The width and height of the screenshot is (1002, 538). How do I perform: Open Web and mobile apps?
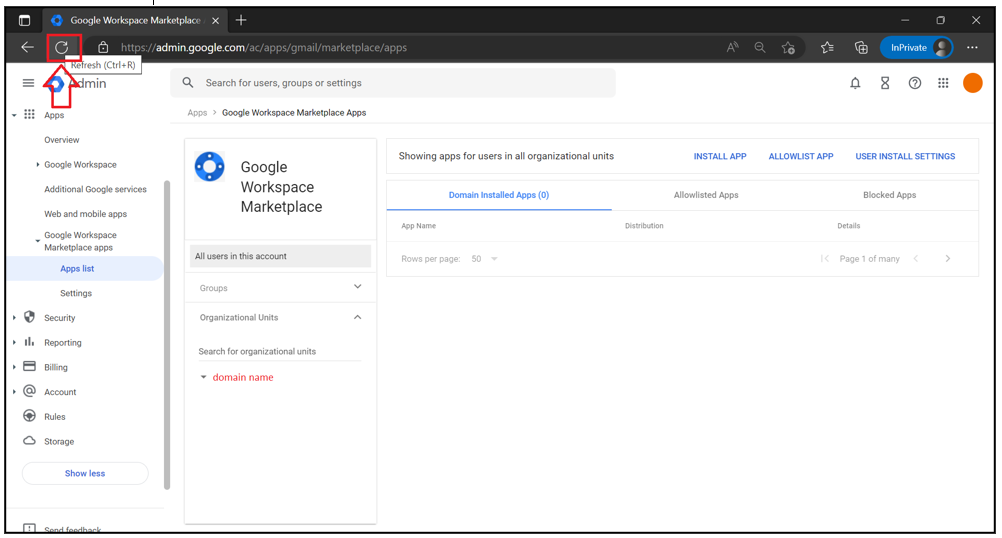(86, 214)
